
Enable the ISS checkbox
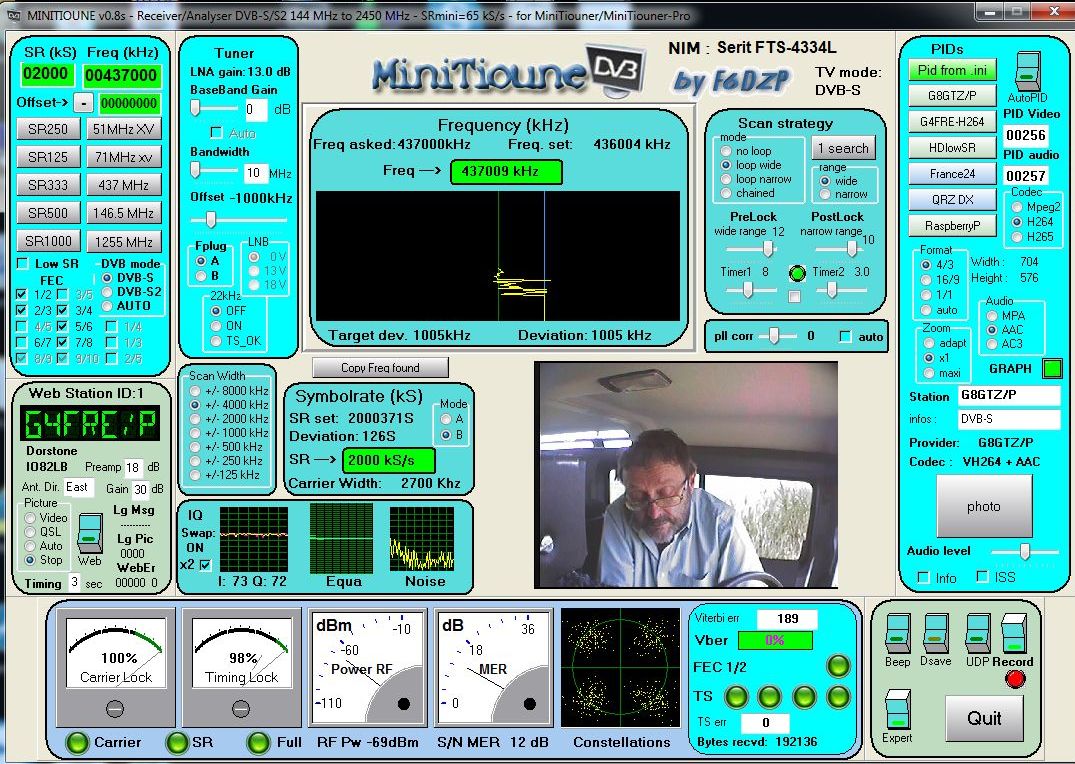982,577
